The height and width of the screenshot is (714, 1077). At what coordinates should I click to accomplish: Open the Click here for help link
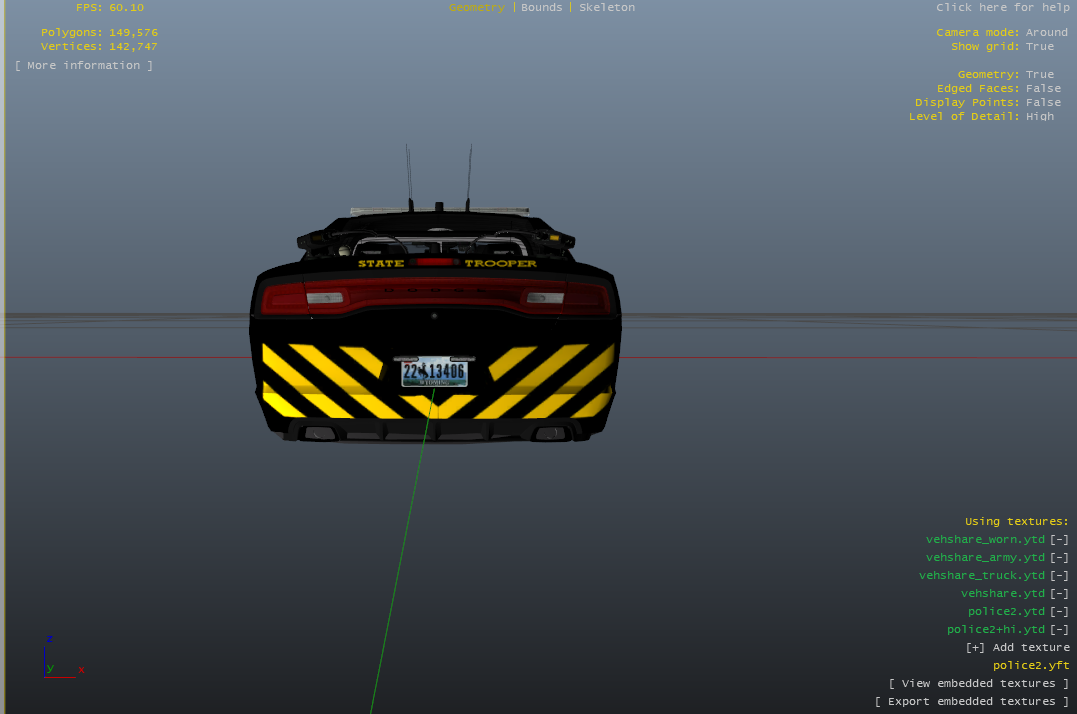1002,8
